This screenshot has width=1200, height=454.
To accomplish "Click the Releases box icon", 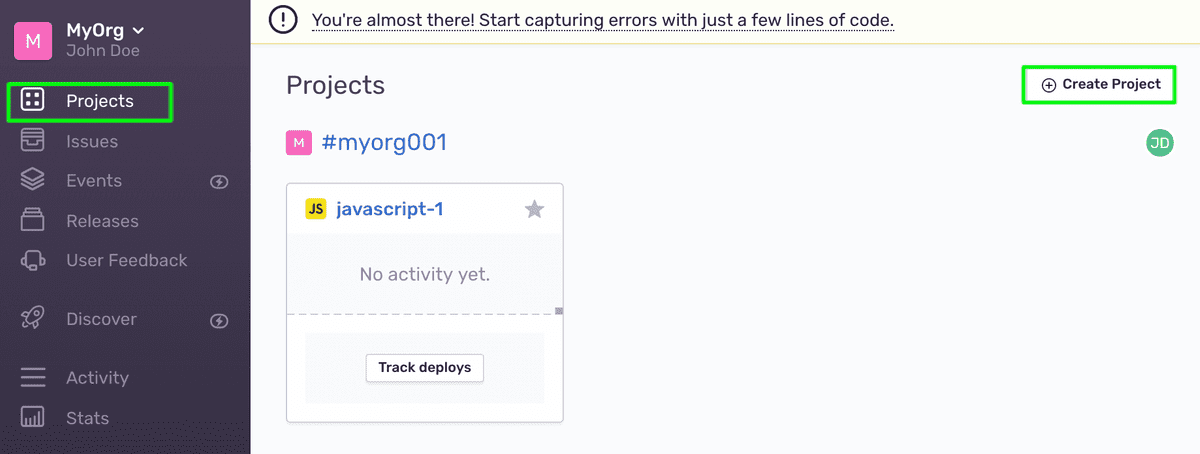I will pyautogui.click(x=33, y=220).
